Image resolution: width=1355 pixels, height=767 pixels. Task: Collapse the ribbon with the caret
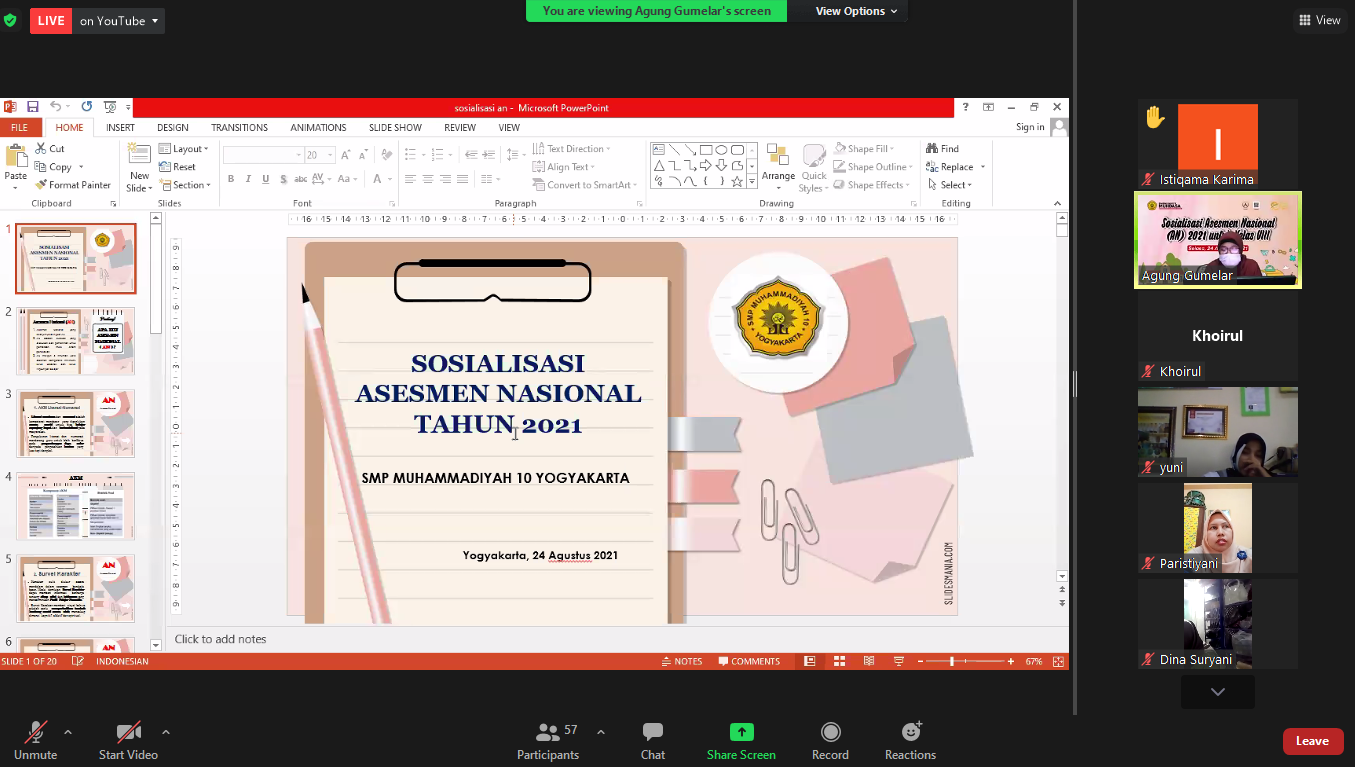coord(1058,203)
